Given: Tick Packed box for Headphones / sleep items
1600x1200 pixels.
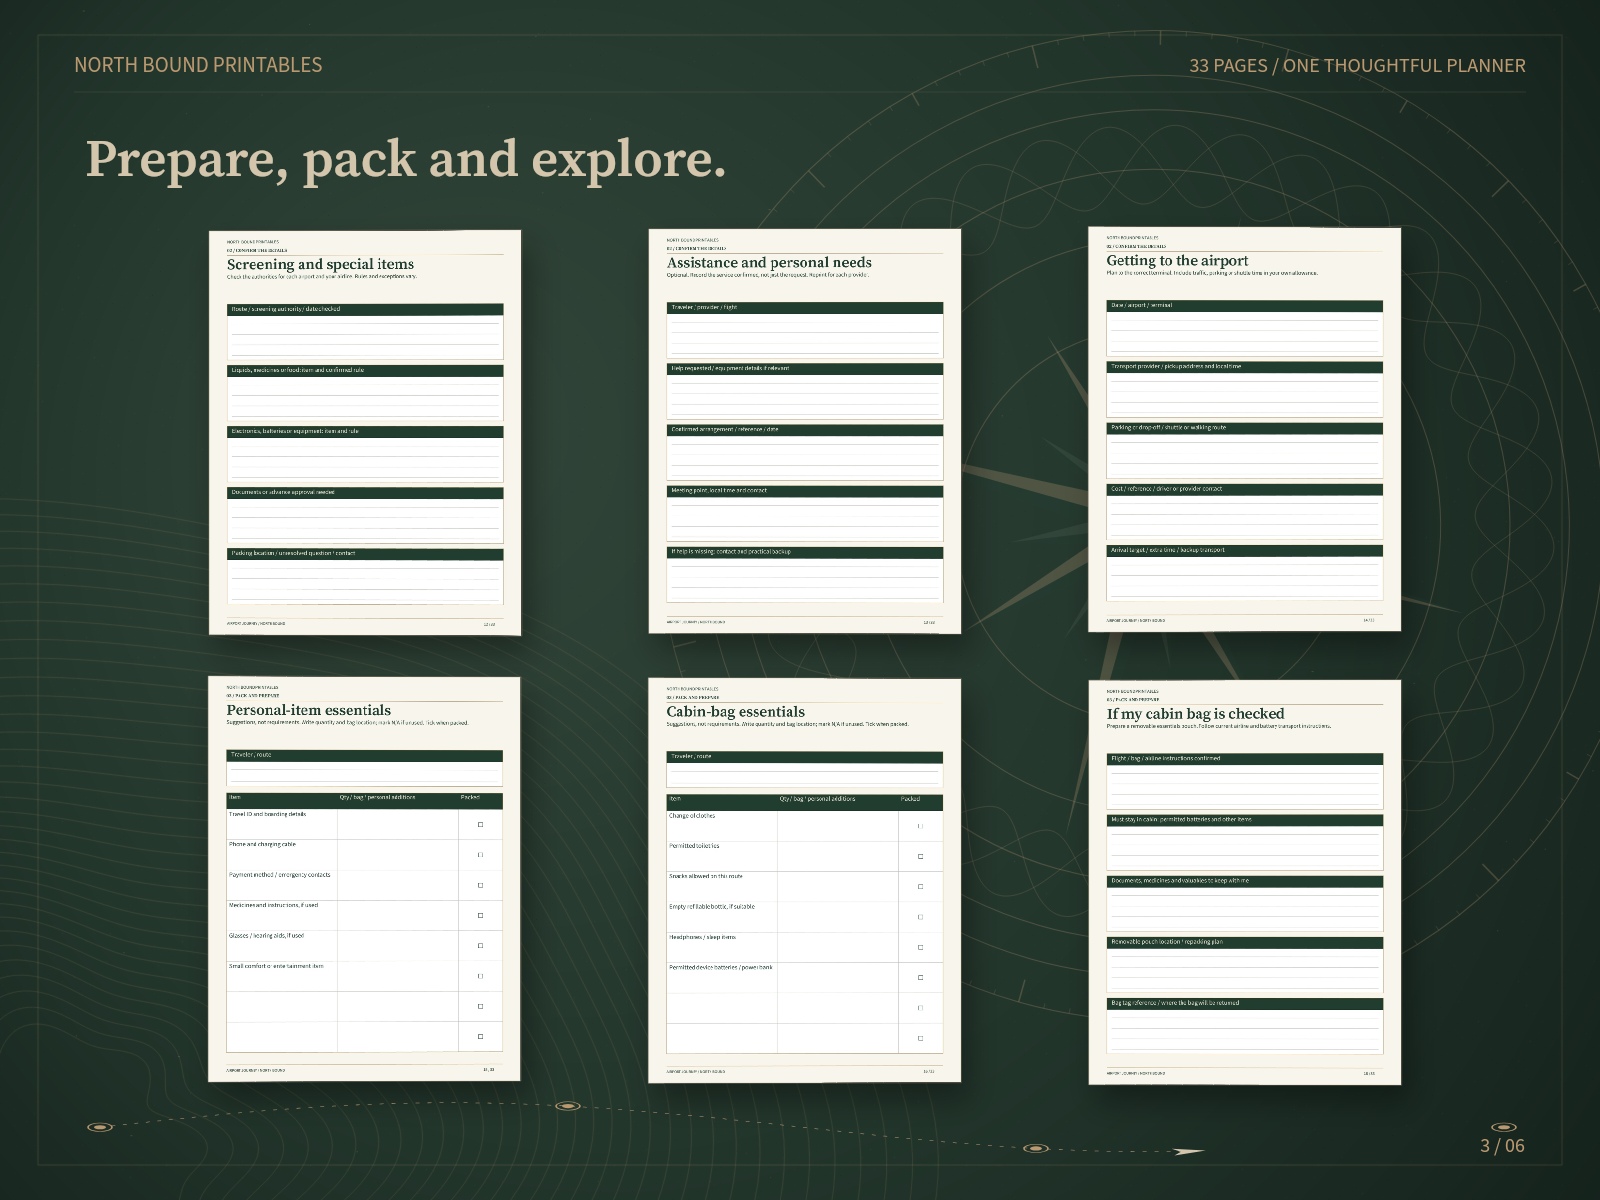Looking at the screenshot, I should coord(920,948).
